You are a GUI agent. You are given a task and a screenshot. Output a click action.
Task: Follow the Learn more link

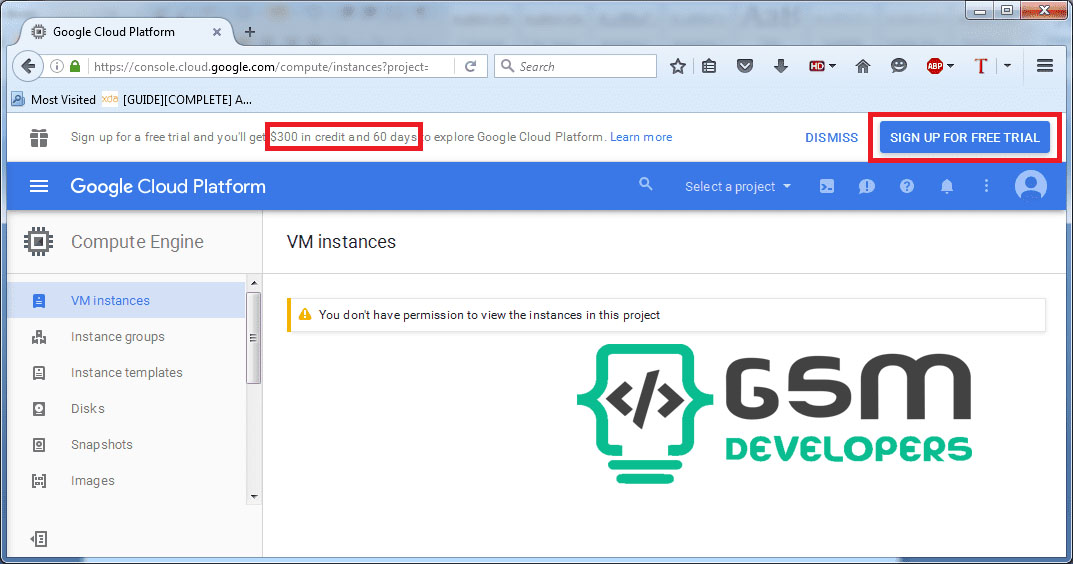click(641, 137)
